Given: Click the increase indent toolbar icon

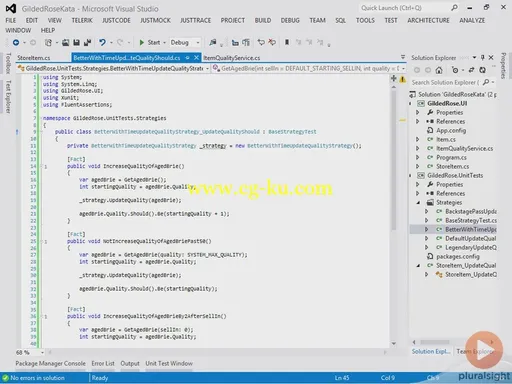Looking at the screenshot, I should (x=246, y=42).
